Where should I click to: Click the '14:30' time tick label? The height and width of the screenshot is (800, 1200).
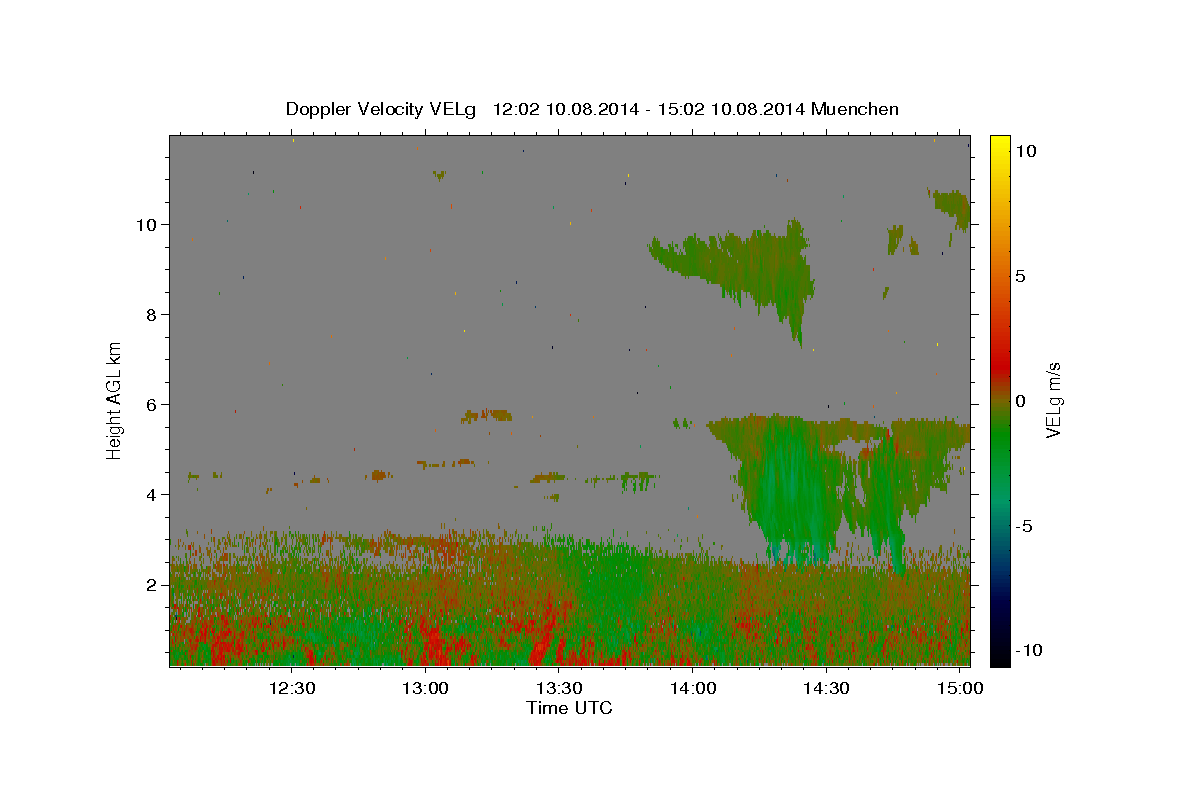[x=827, y=688]
